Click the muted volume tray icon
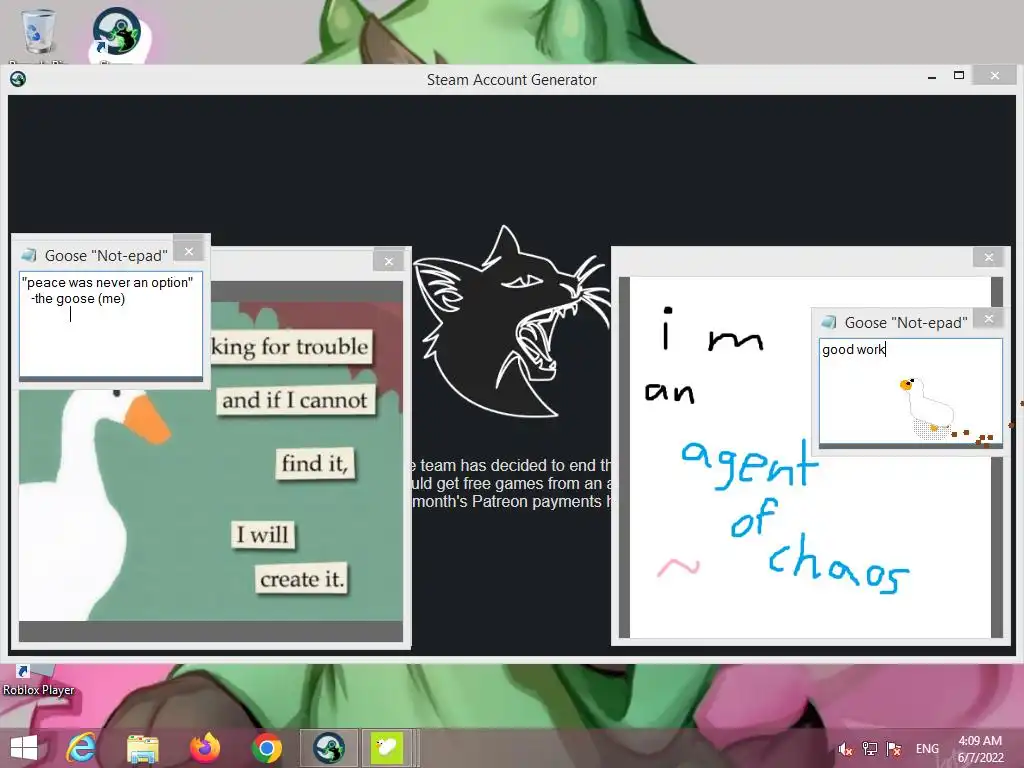Image resolution: width=1024 pixels, height=768 pixels. [845, 748]
